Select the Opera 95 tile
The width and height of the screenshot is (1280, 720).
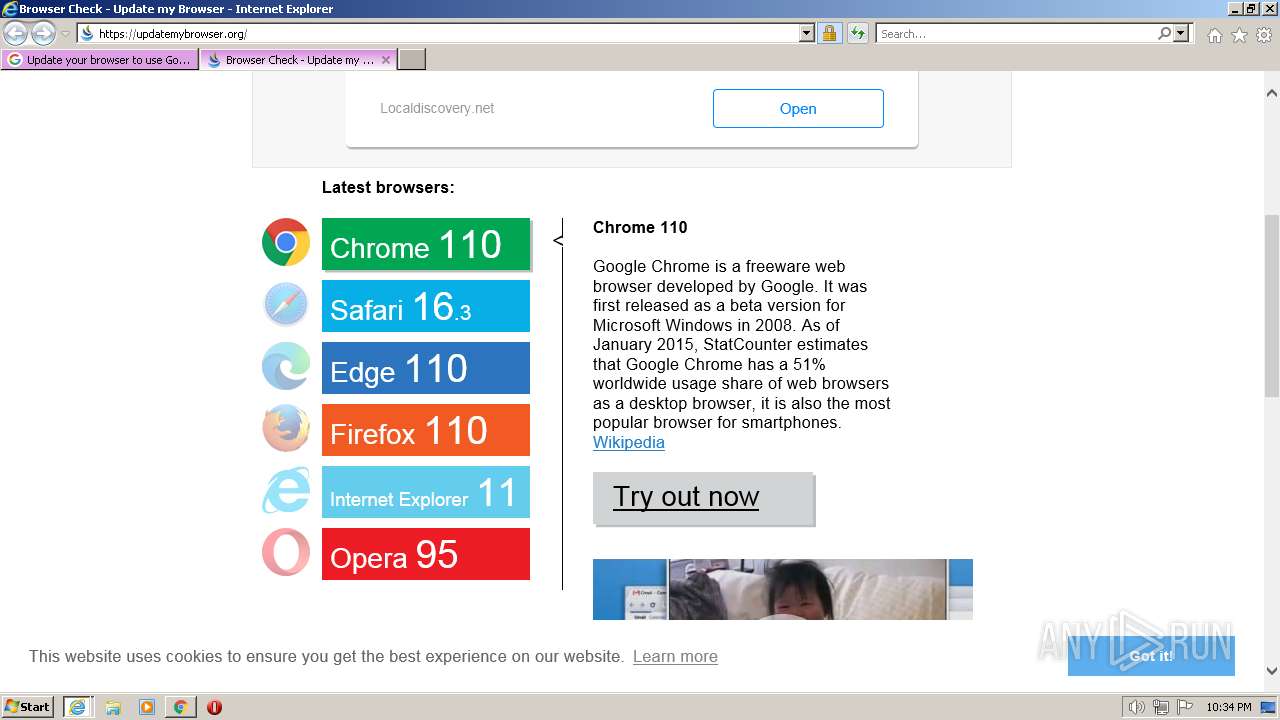point(426,554)
